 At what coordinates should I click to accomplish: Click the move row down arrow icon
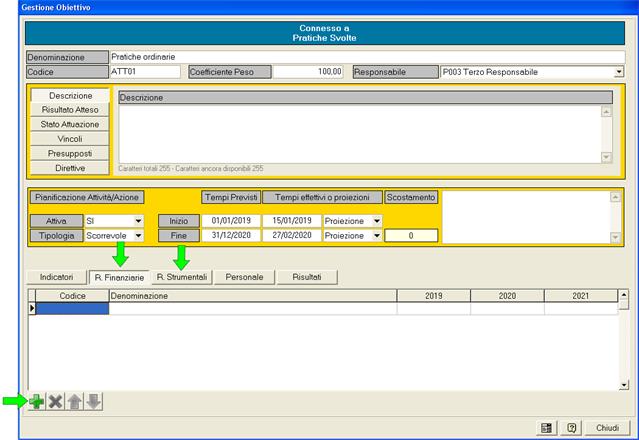point(92,401)
